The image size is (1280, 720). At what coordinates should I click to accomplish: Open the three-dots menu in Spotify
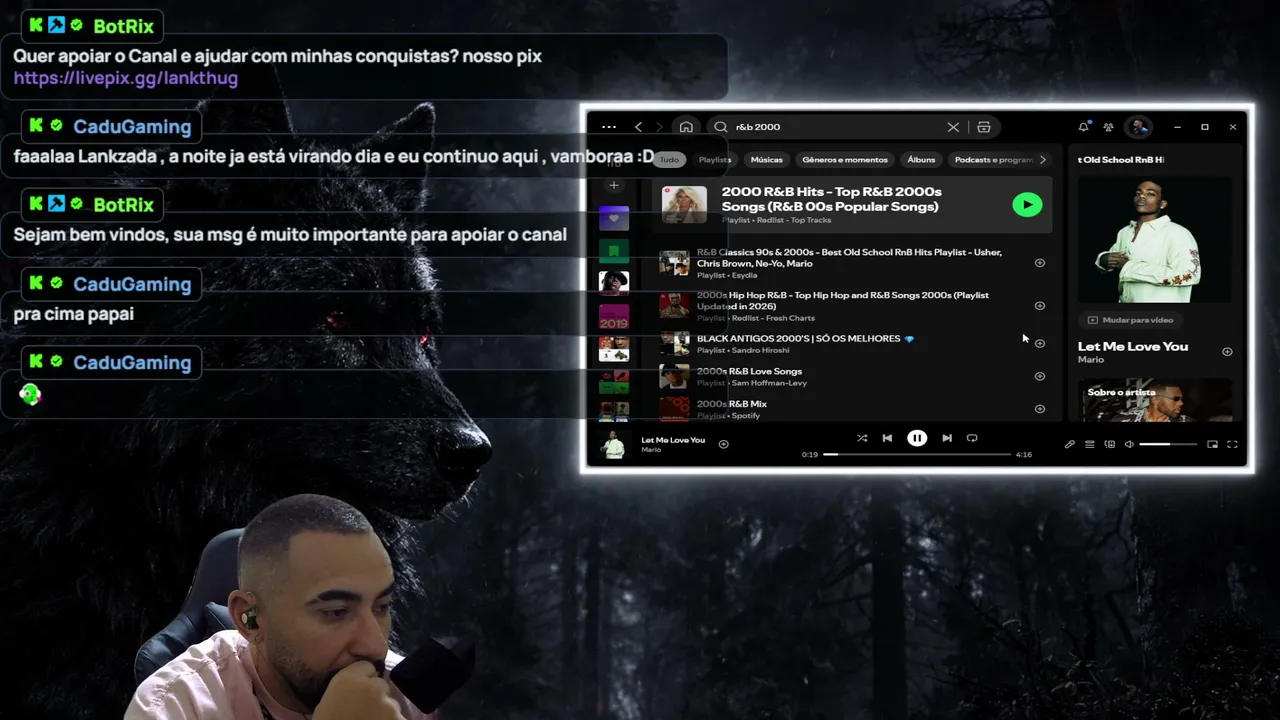pos(609,127)
